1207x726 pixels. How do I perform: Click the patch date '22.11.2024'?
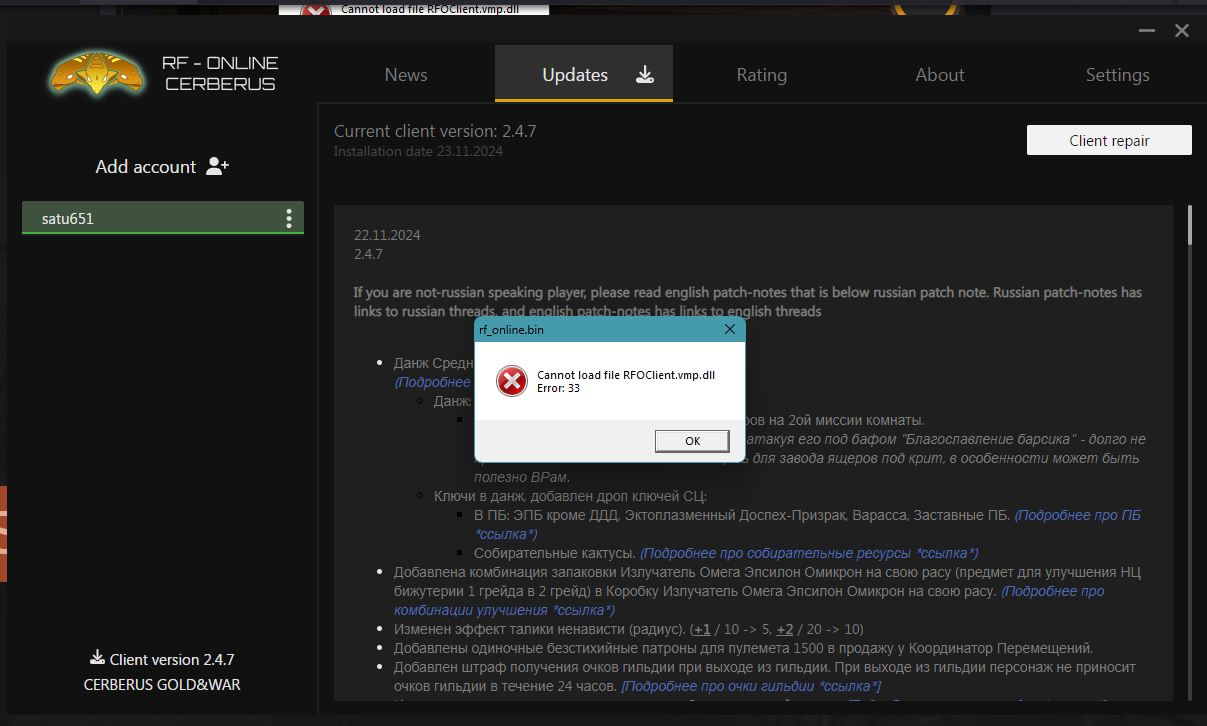point(387,236)
